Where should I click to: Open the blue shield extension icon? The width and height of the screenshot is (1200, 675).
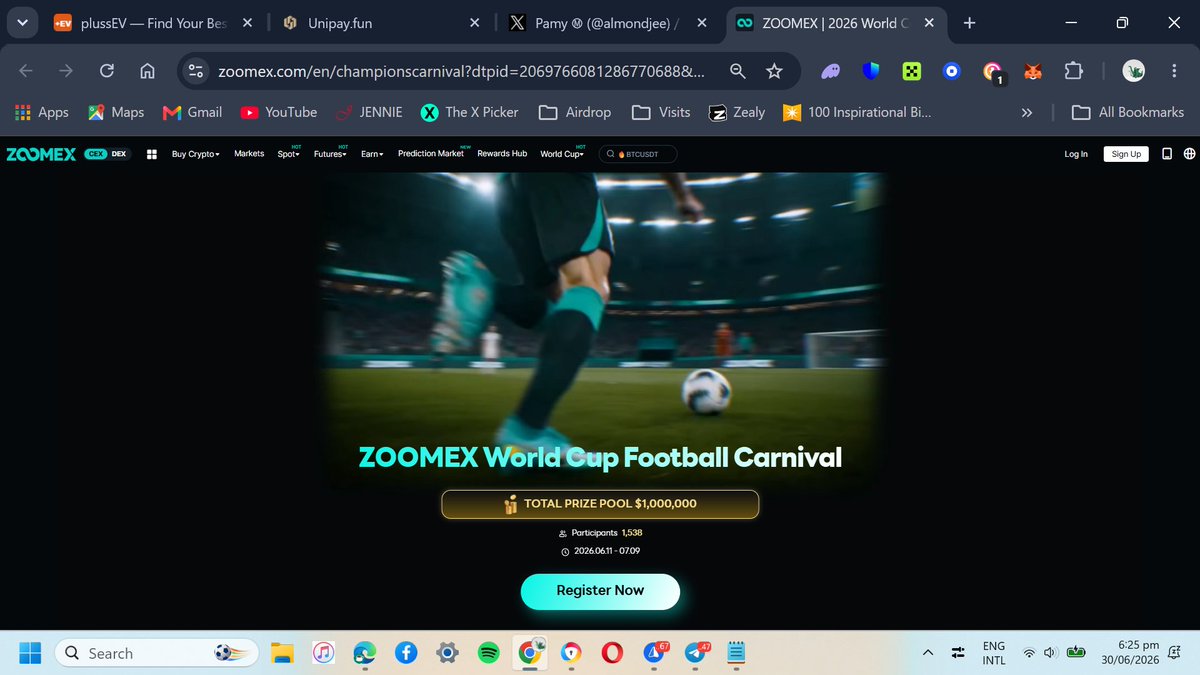871,71
